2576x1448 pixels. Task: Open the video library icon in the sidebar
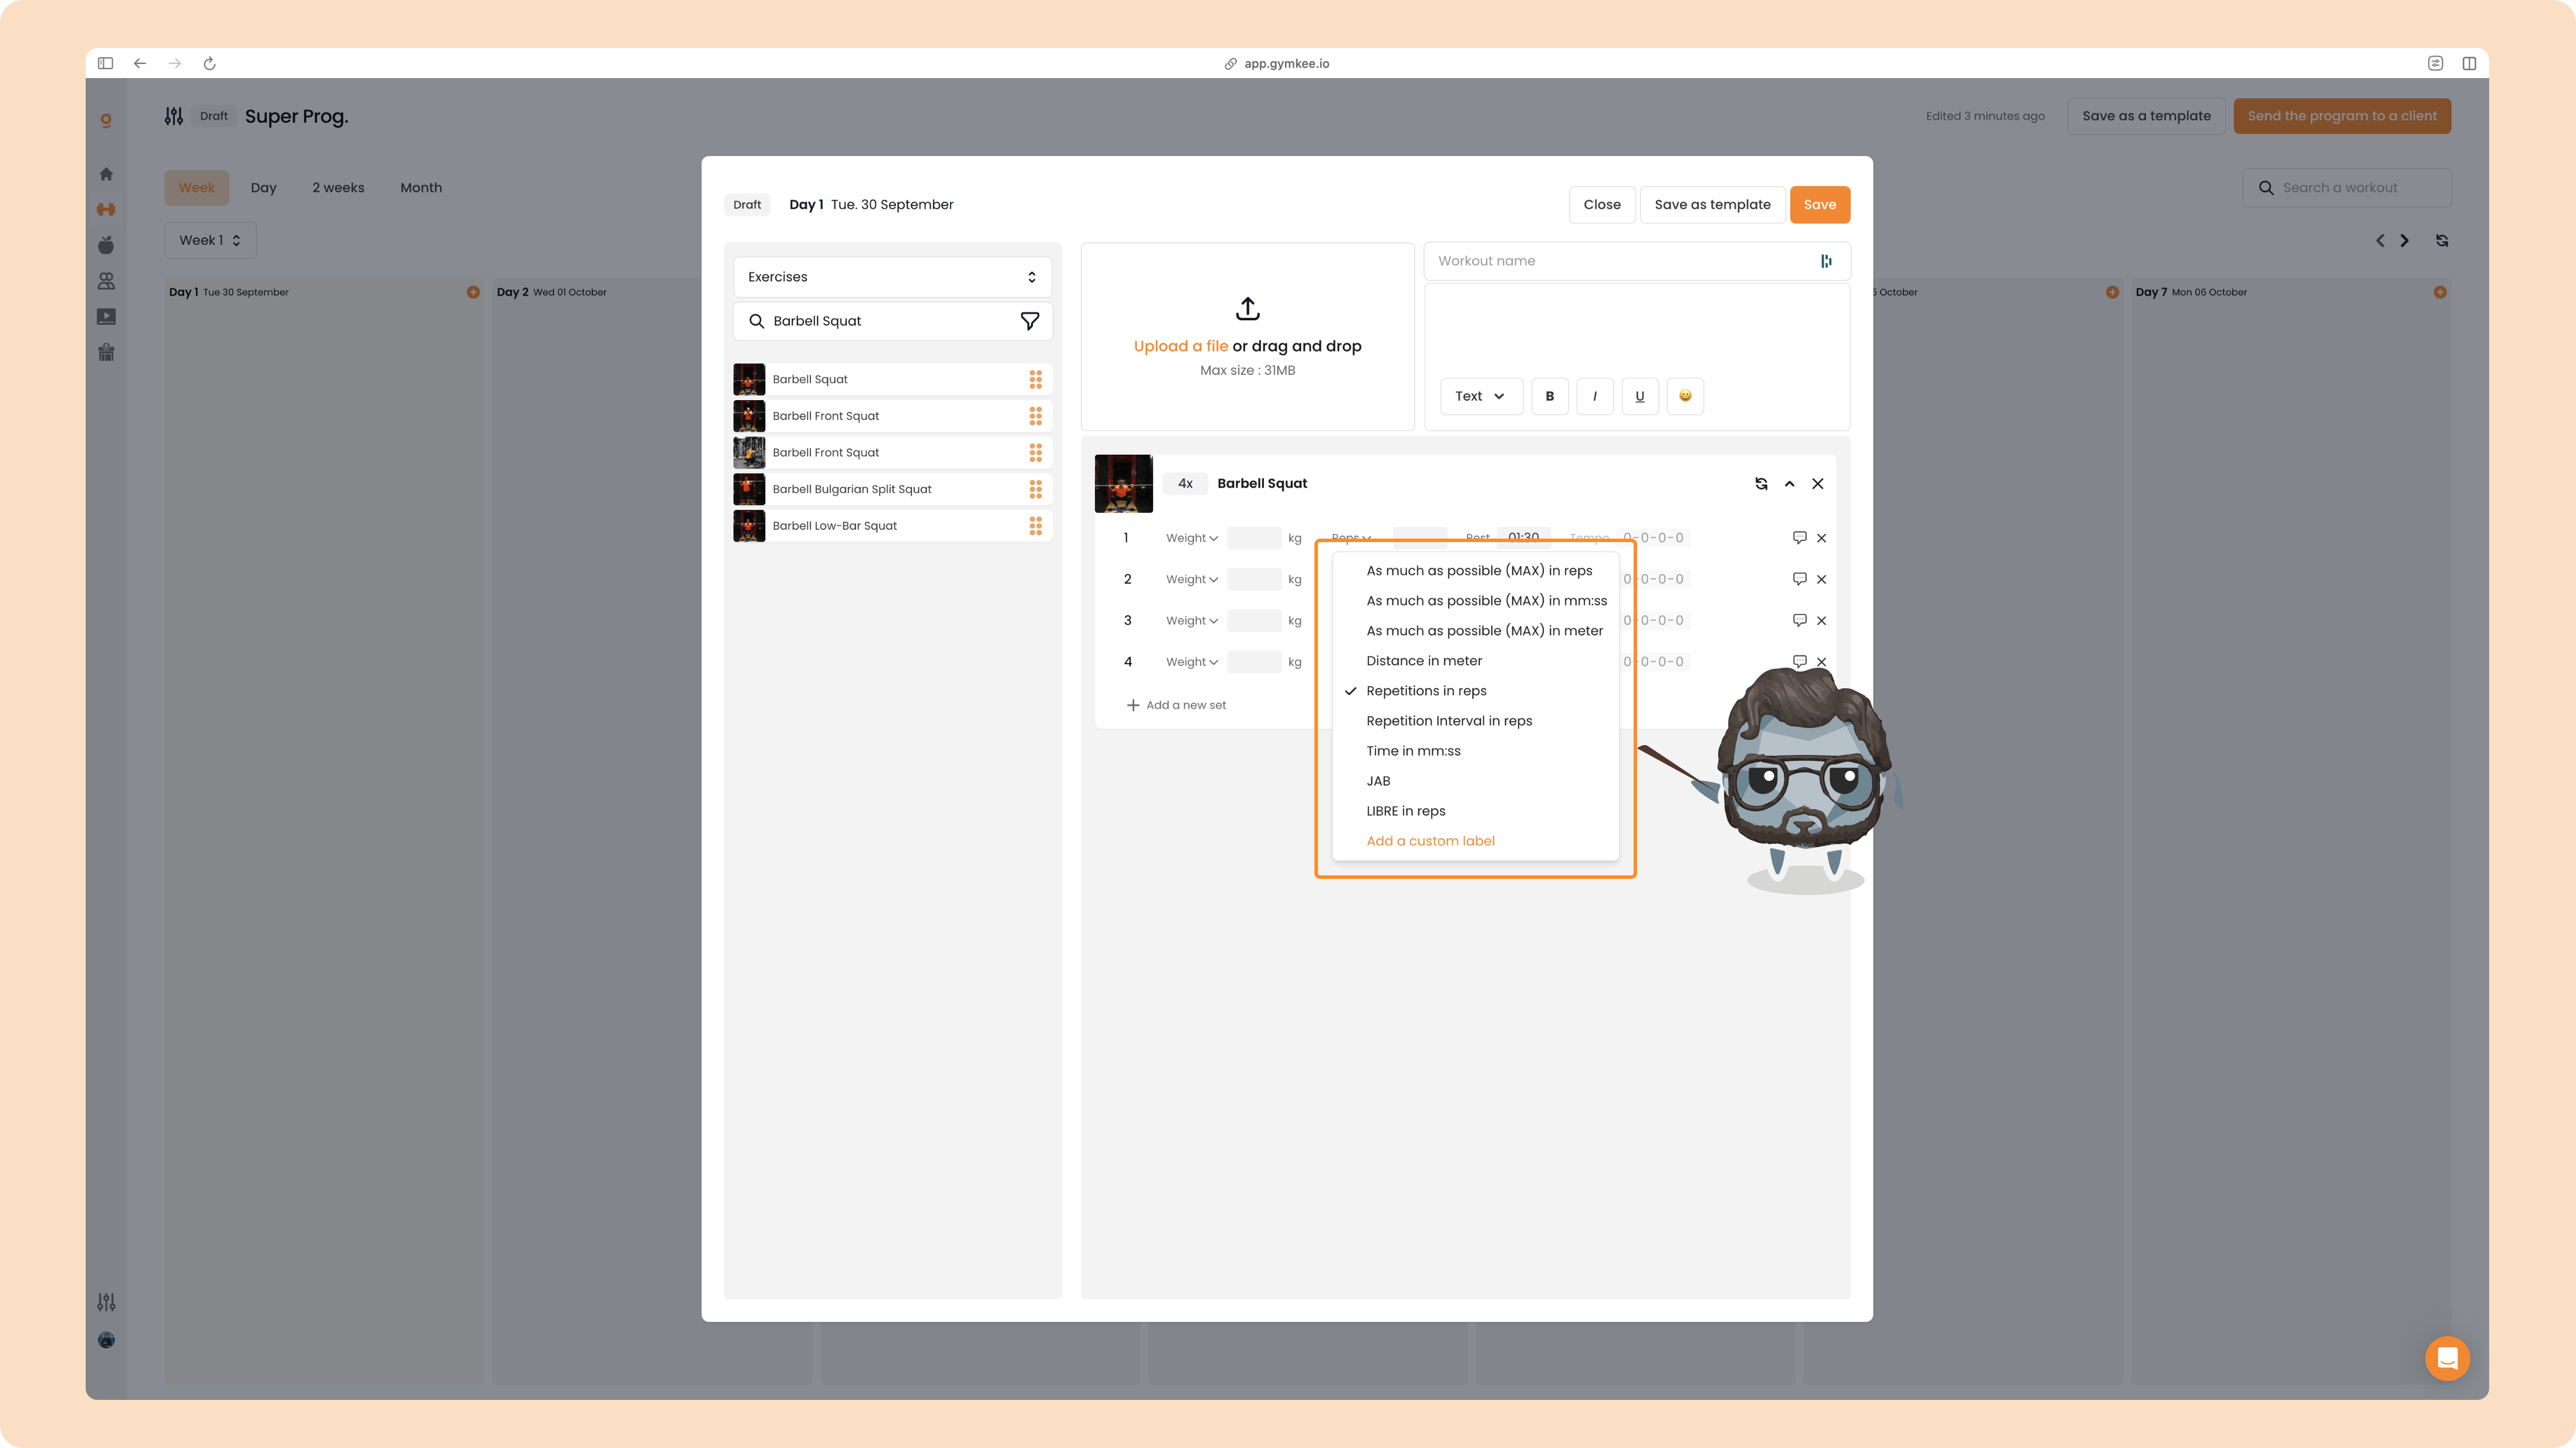click(106, 317)
